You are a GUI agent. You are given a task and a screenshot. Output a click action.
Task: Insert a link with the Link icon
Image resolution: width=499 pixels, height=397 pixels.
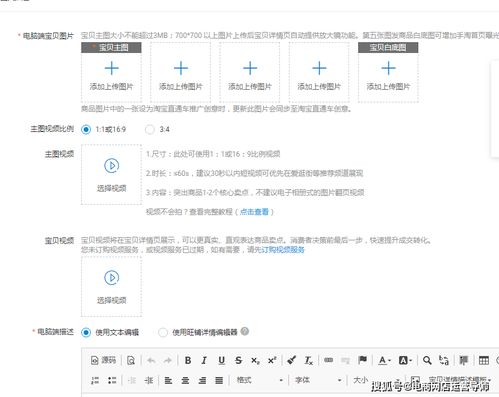[328, 360]
